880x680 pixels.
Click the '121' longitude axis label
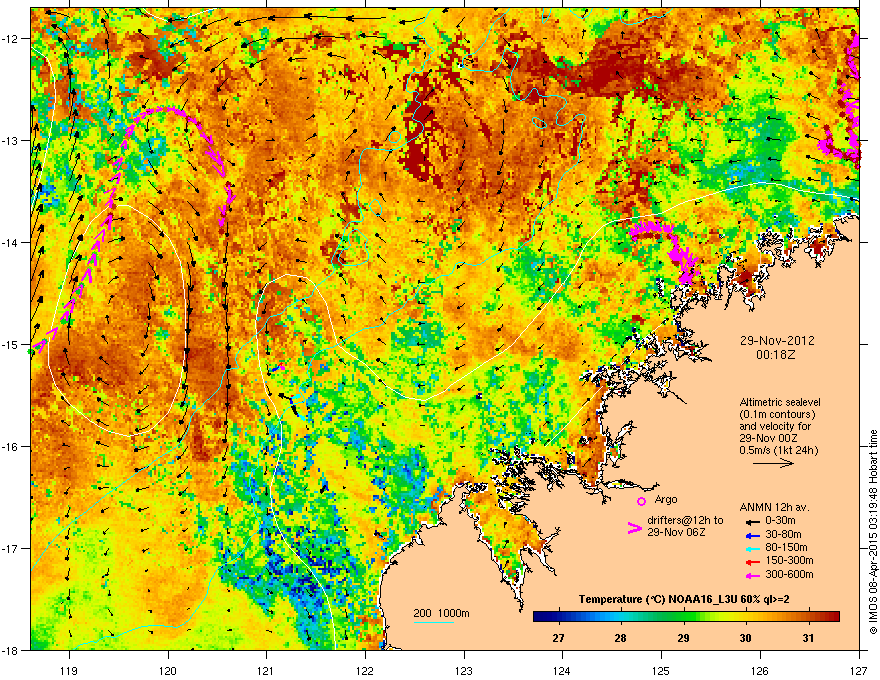(266, 670)
